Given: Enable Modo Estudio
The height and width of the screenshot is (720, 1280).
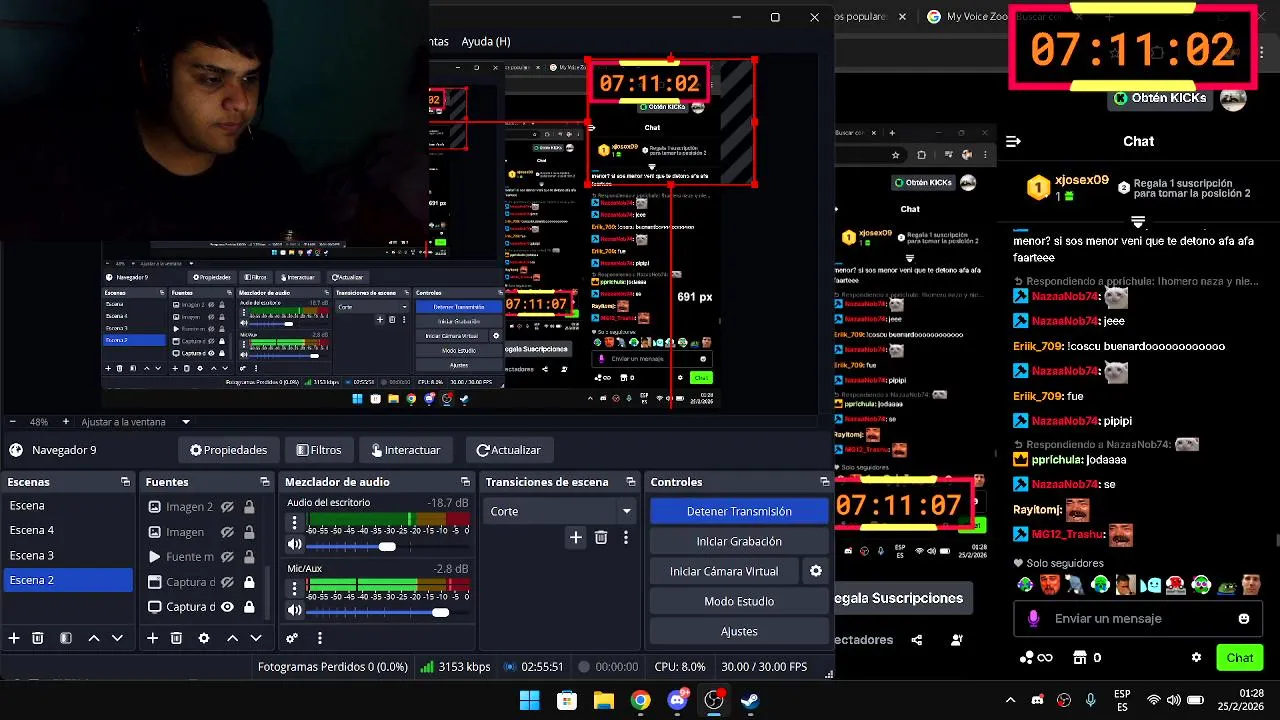Looking at the screenshot, I should click(x=739, y=601).
